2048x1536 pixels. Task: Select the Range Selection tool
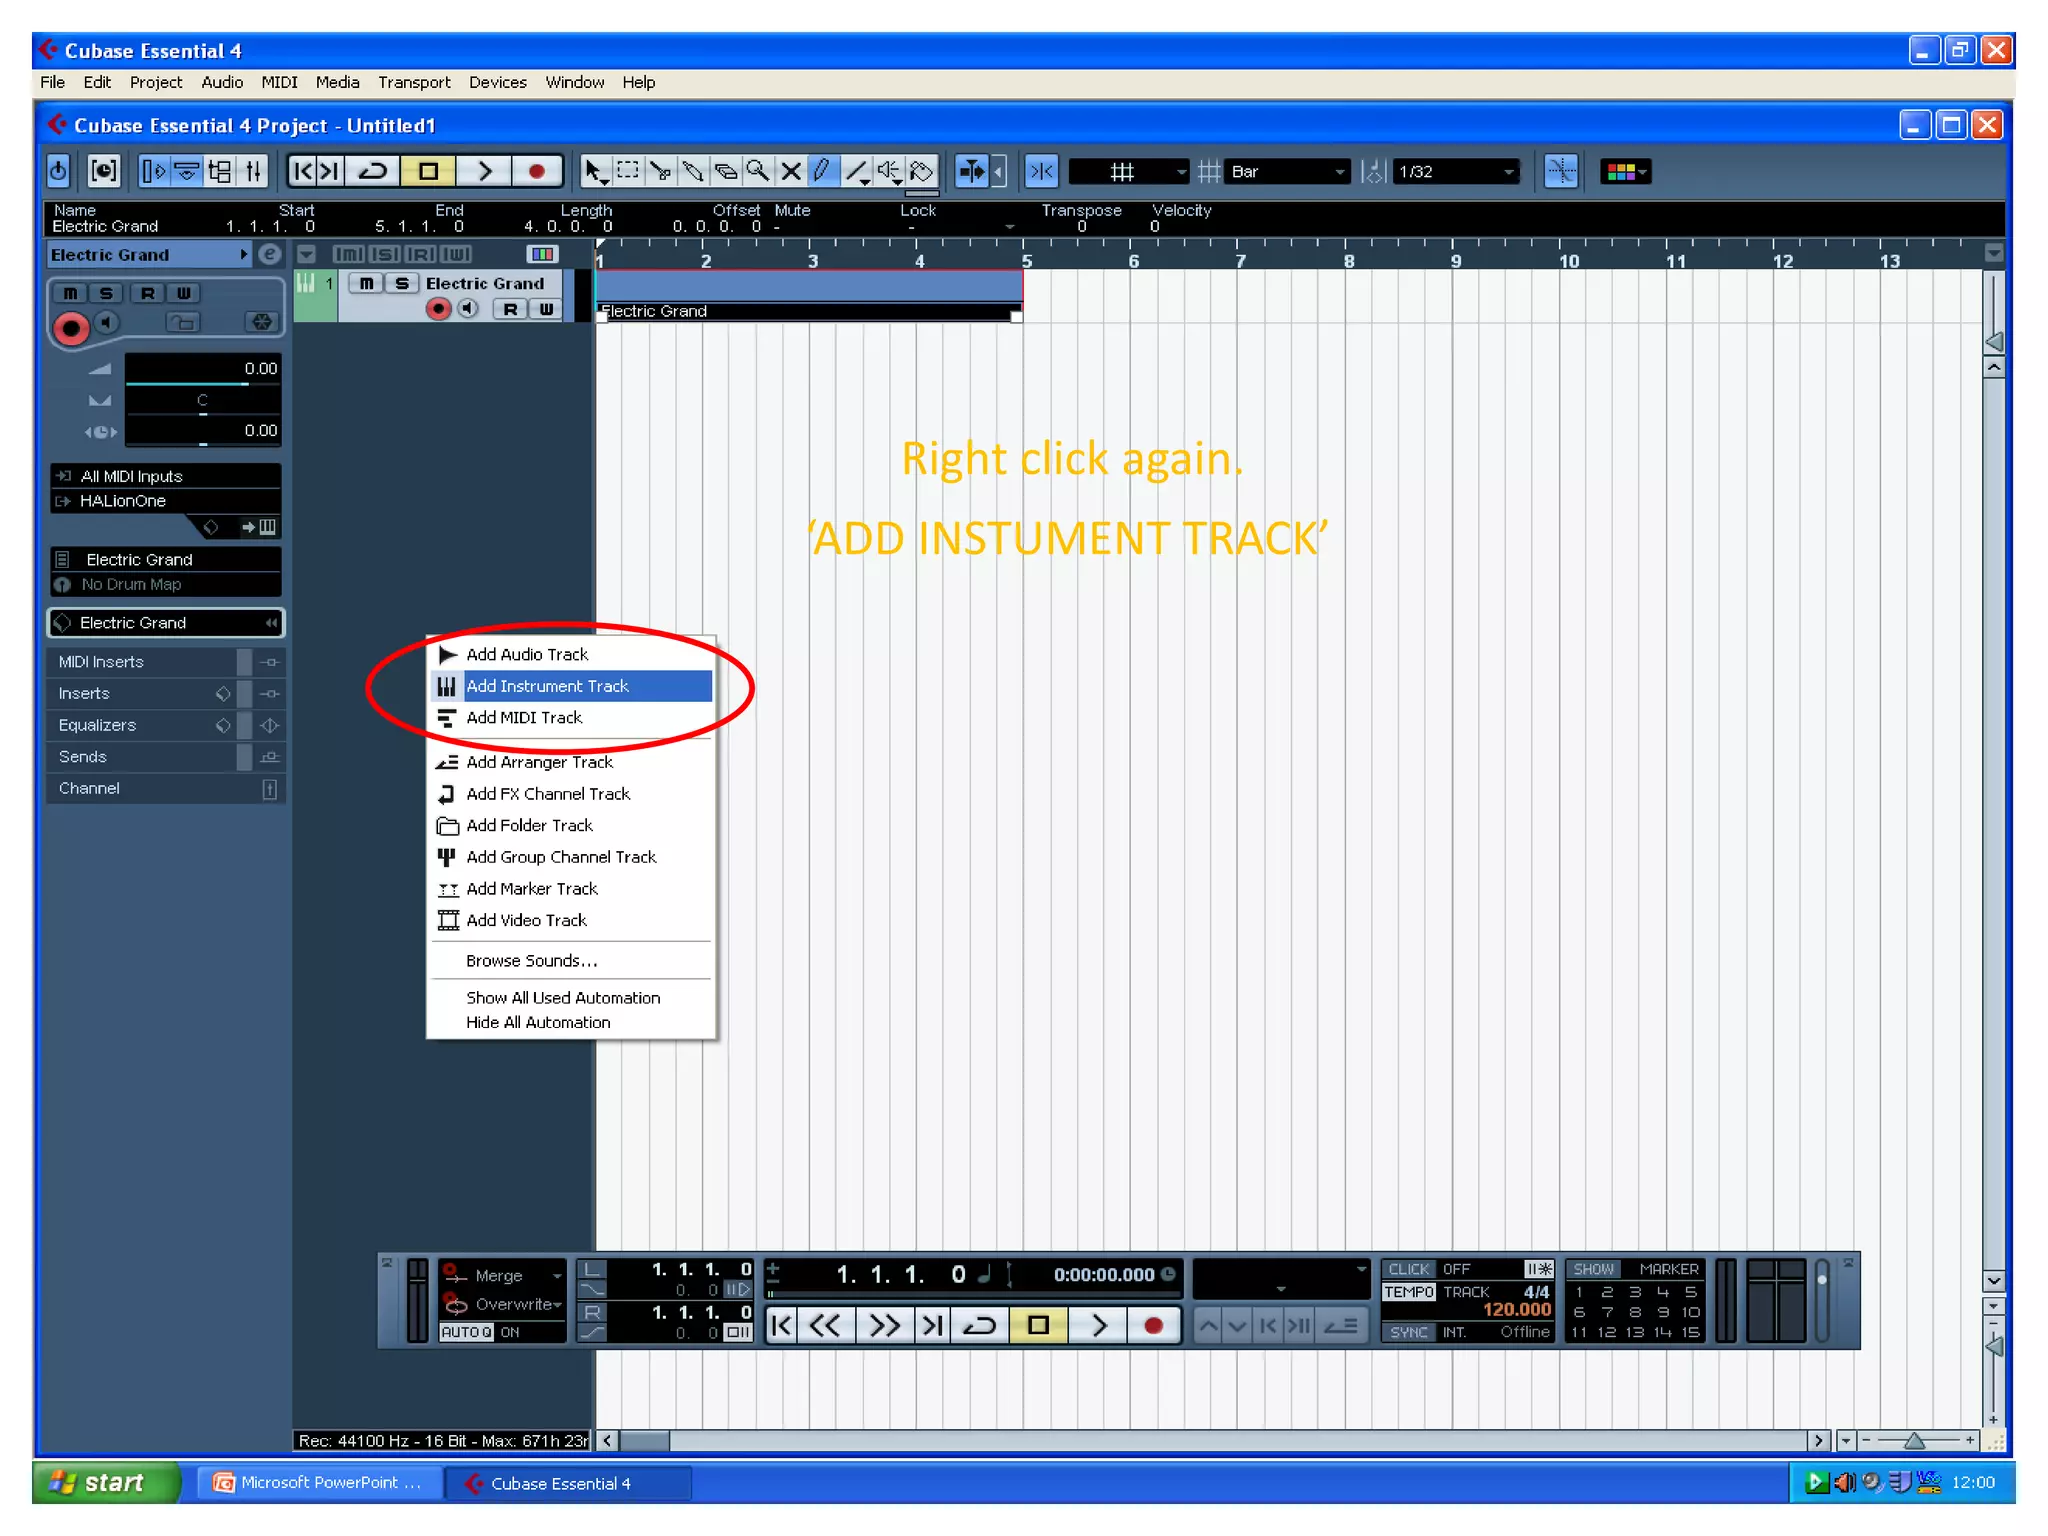coord(628,172)
